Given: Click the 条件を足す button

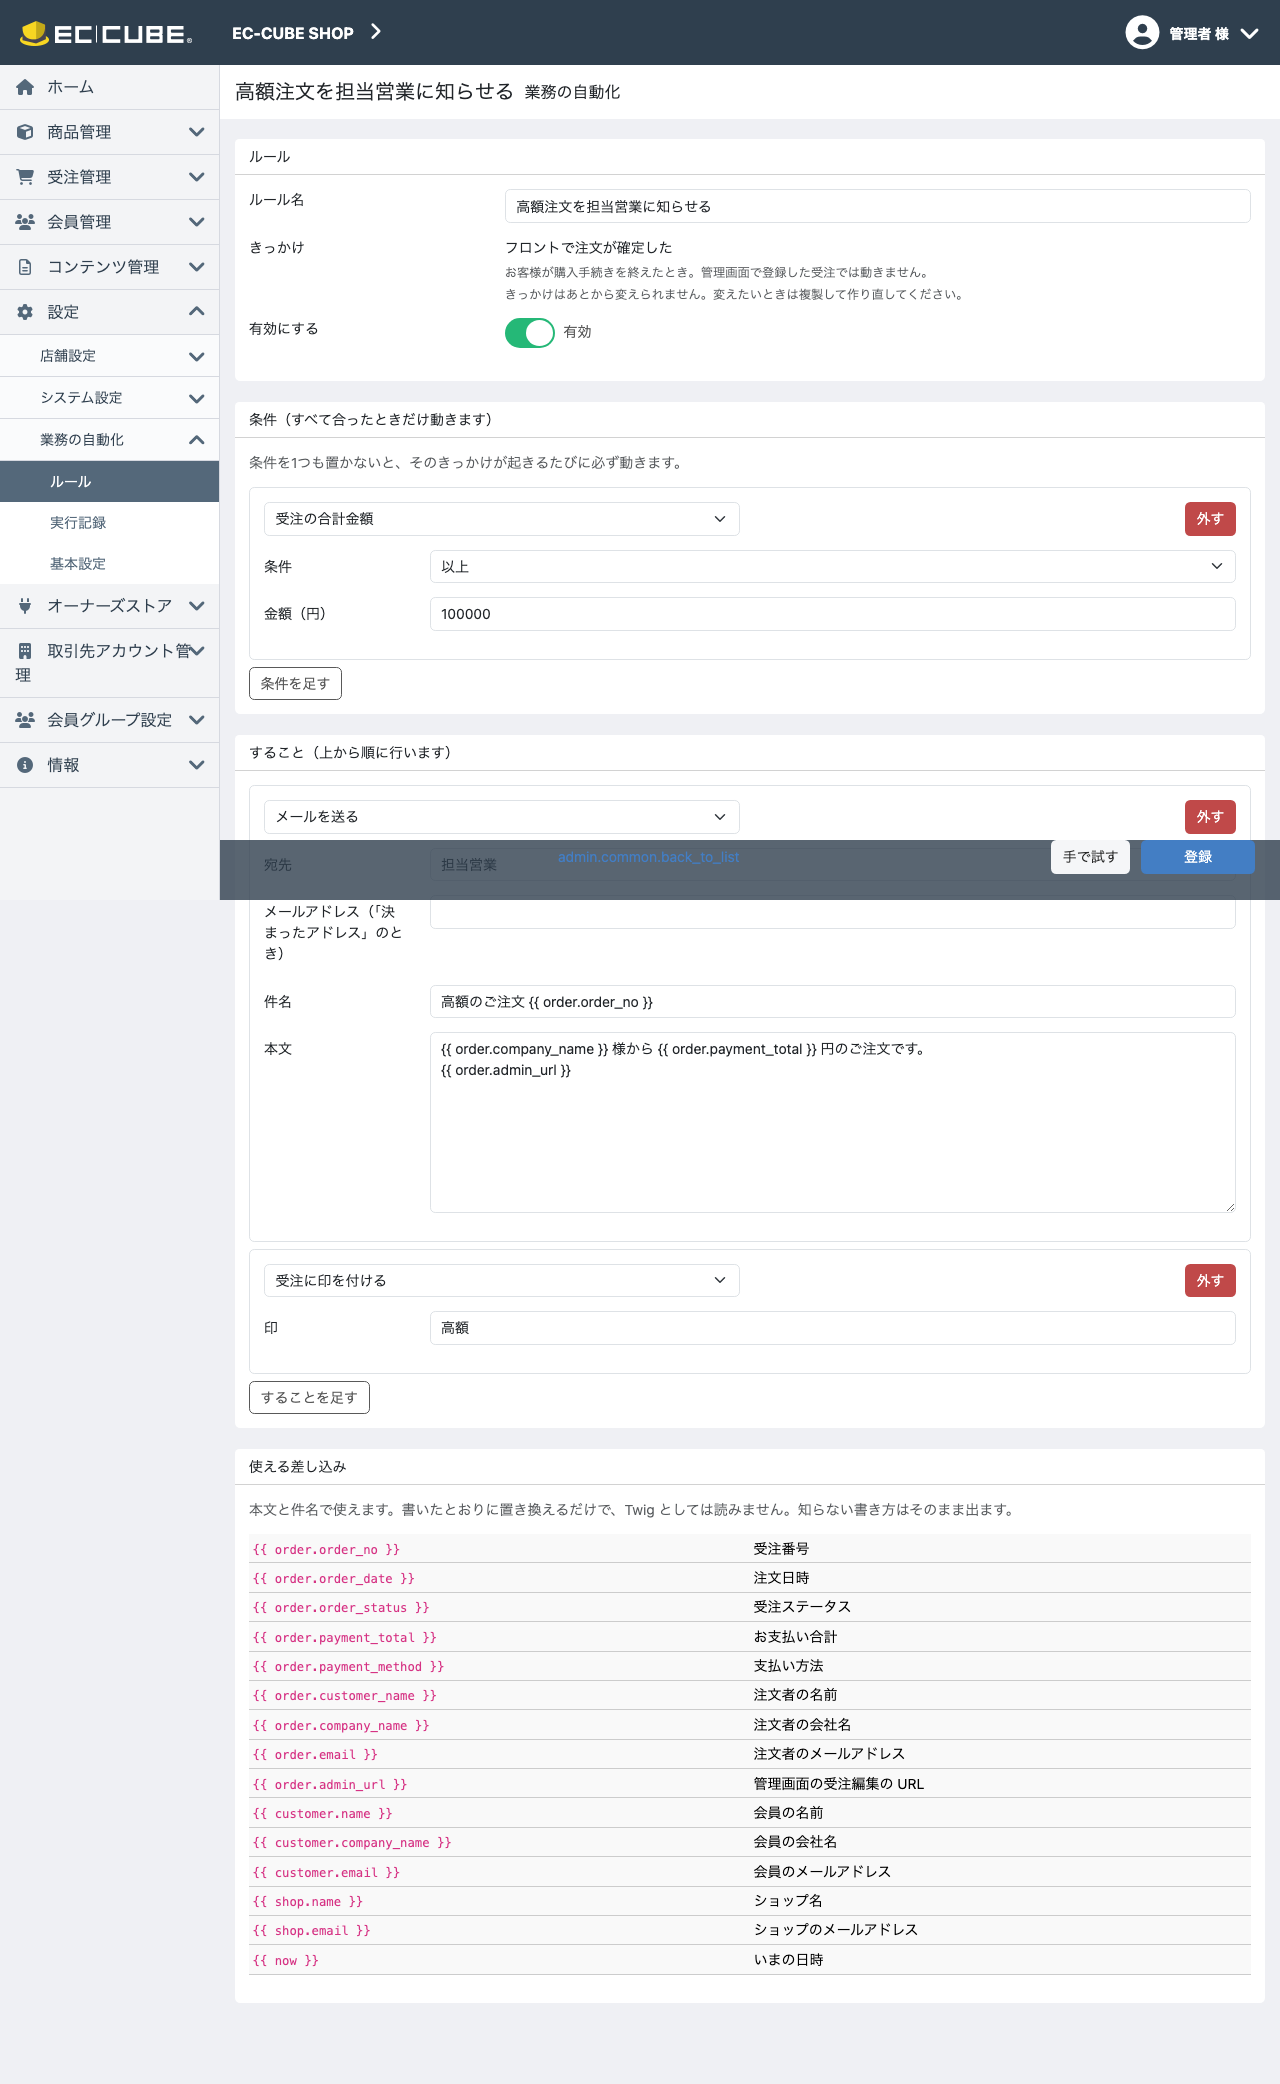Looking at the screenshot, I should click(295, 684).
